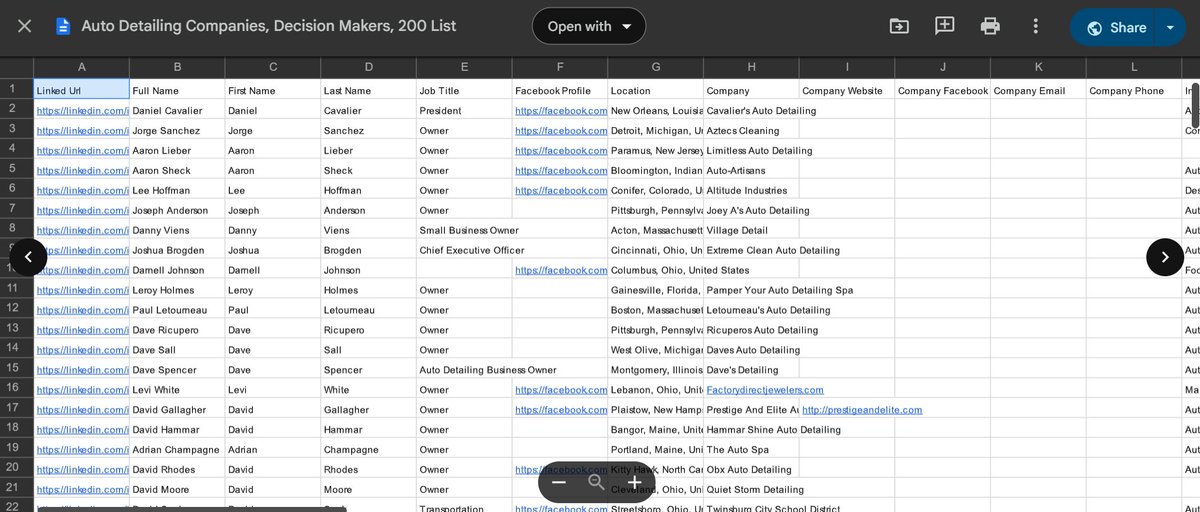Click the 'Joseph Anderson' full name cell
1200x512 pixels.
click(177, 210)
